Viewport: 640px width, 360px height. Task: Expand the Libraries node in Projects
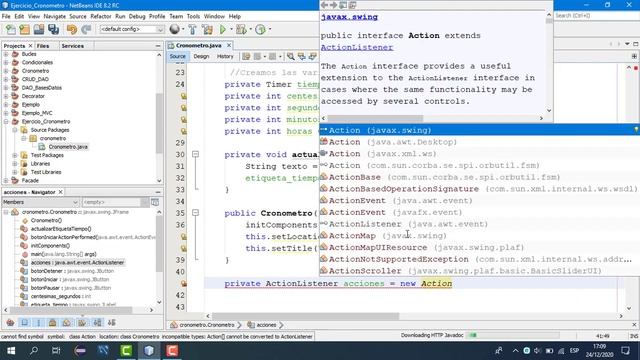pos(15,164)
